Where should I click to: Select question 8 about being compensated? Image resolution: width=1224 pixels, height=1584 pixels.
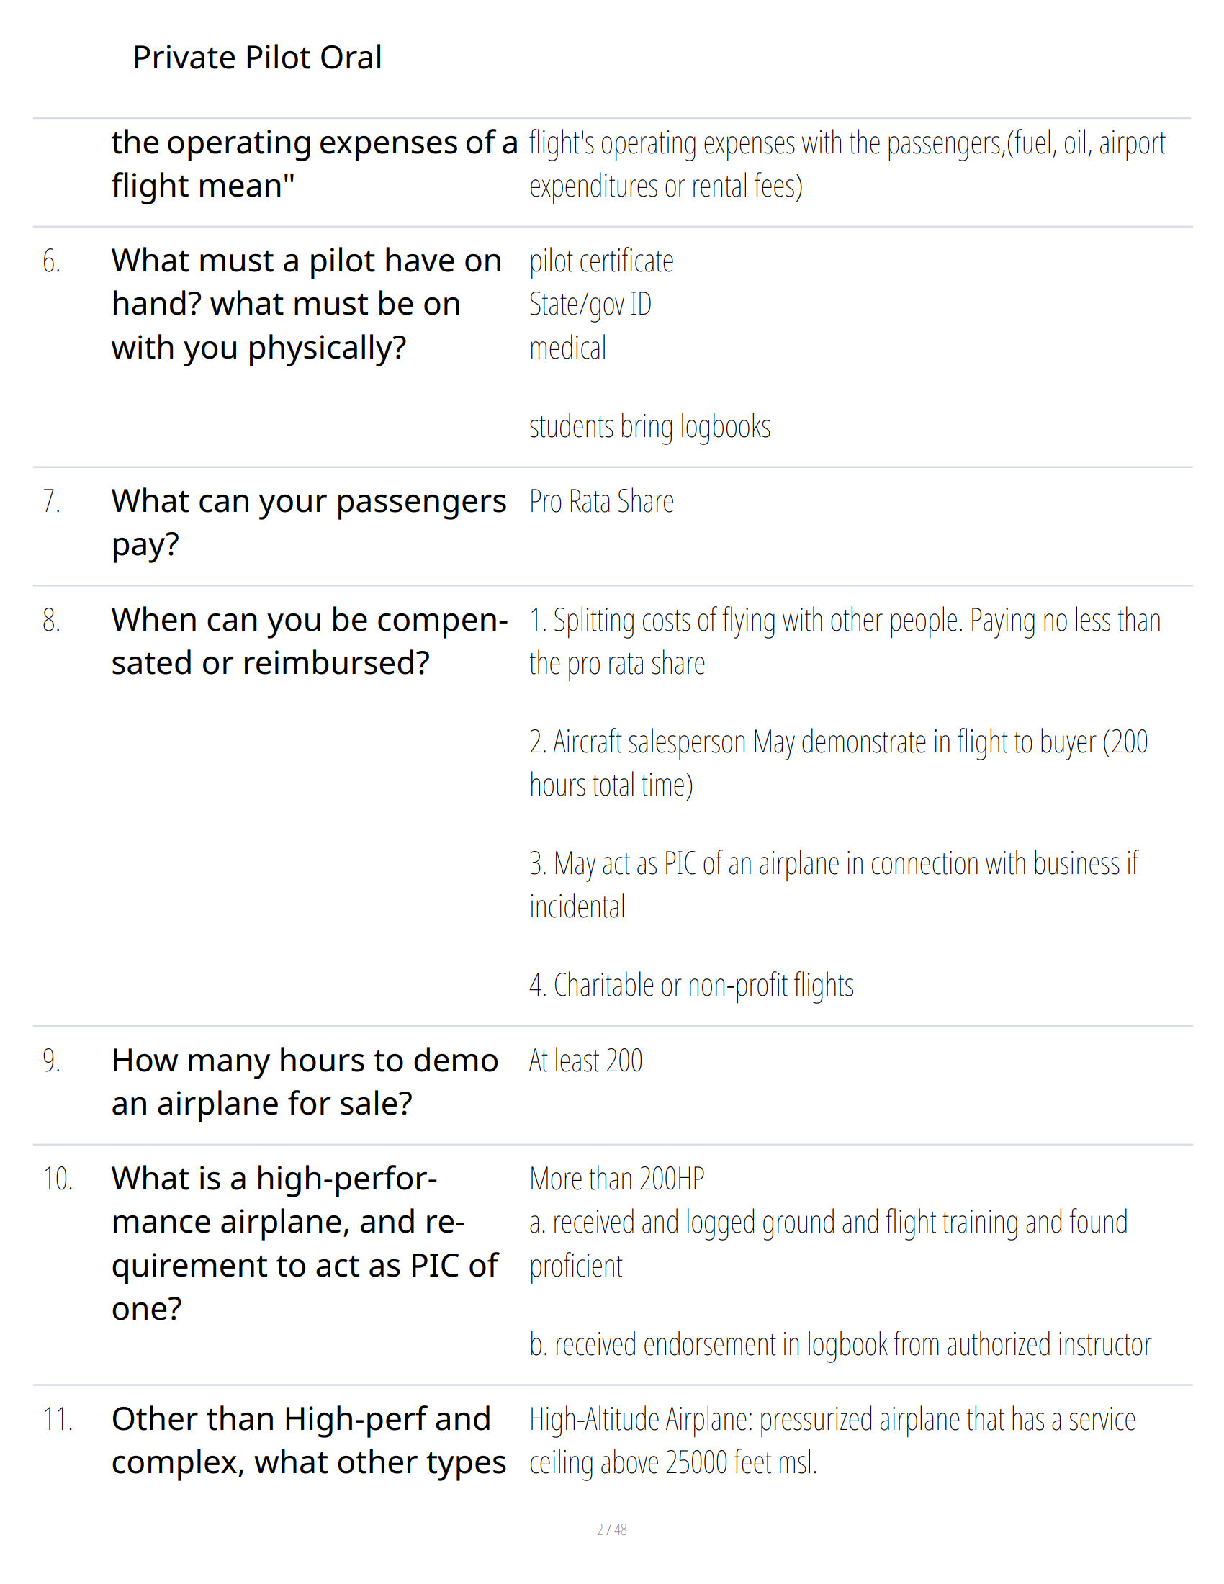click(x=310, y=641)
